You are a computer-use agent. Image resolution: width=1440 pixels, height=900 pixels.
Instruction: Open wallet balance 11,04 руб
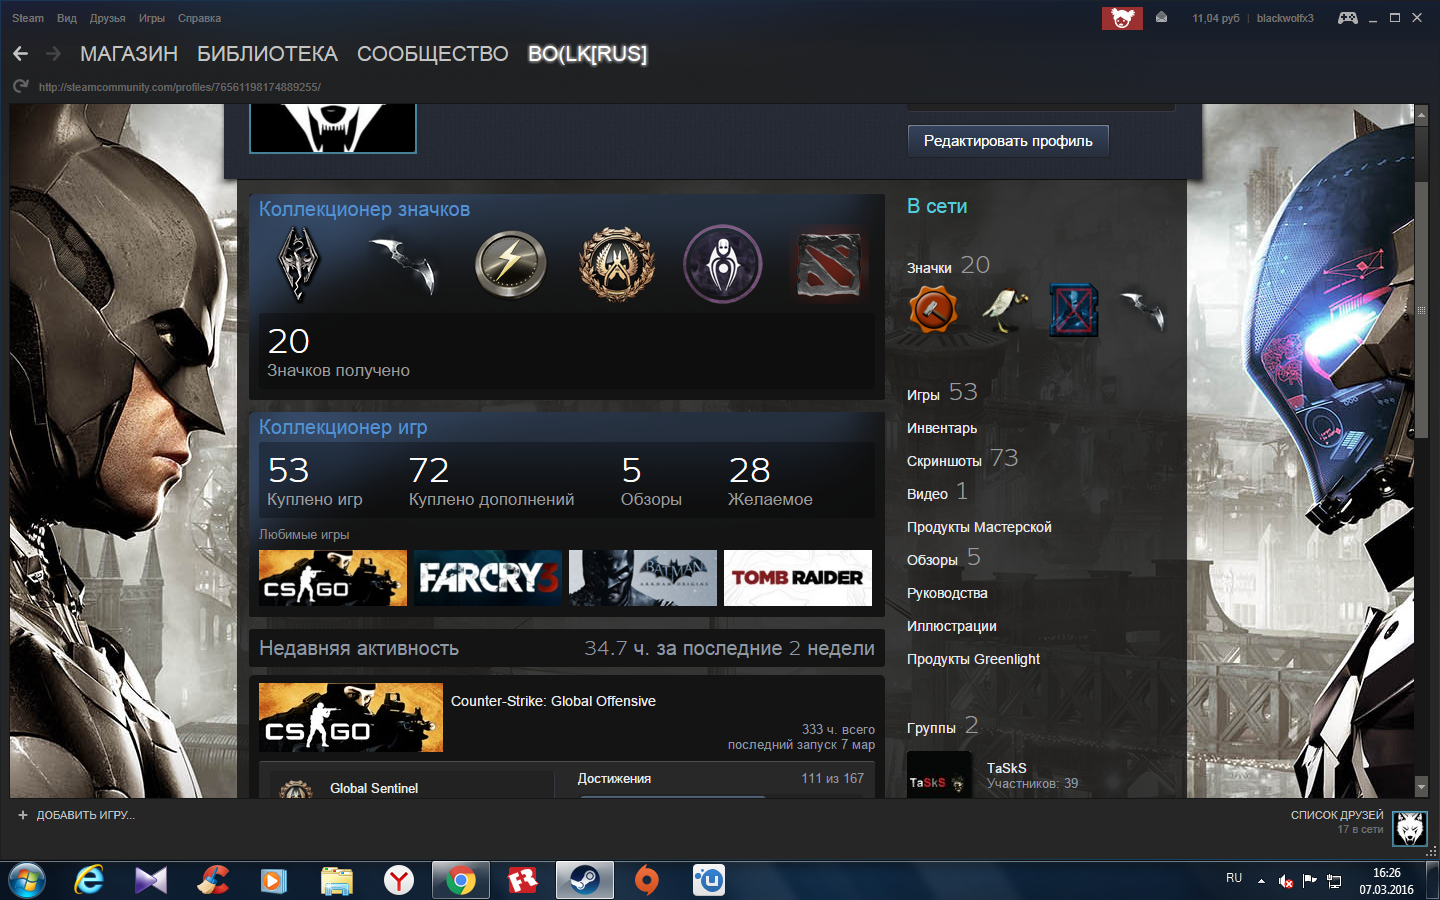coord(1215,18)
